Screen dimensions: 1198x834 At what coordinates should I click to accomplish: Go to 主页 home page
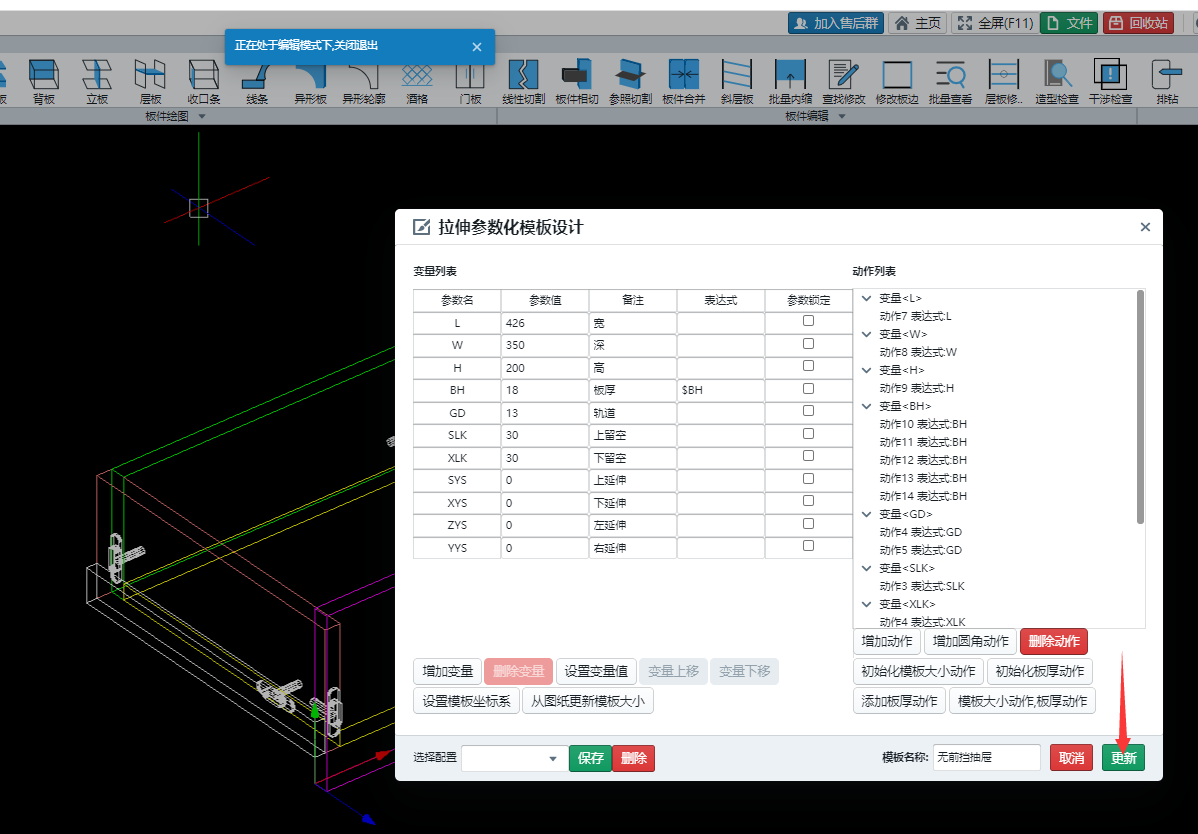pyautogui.click(x=917, y=23)
